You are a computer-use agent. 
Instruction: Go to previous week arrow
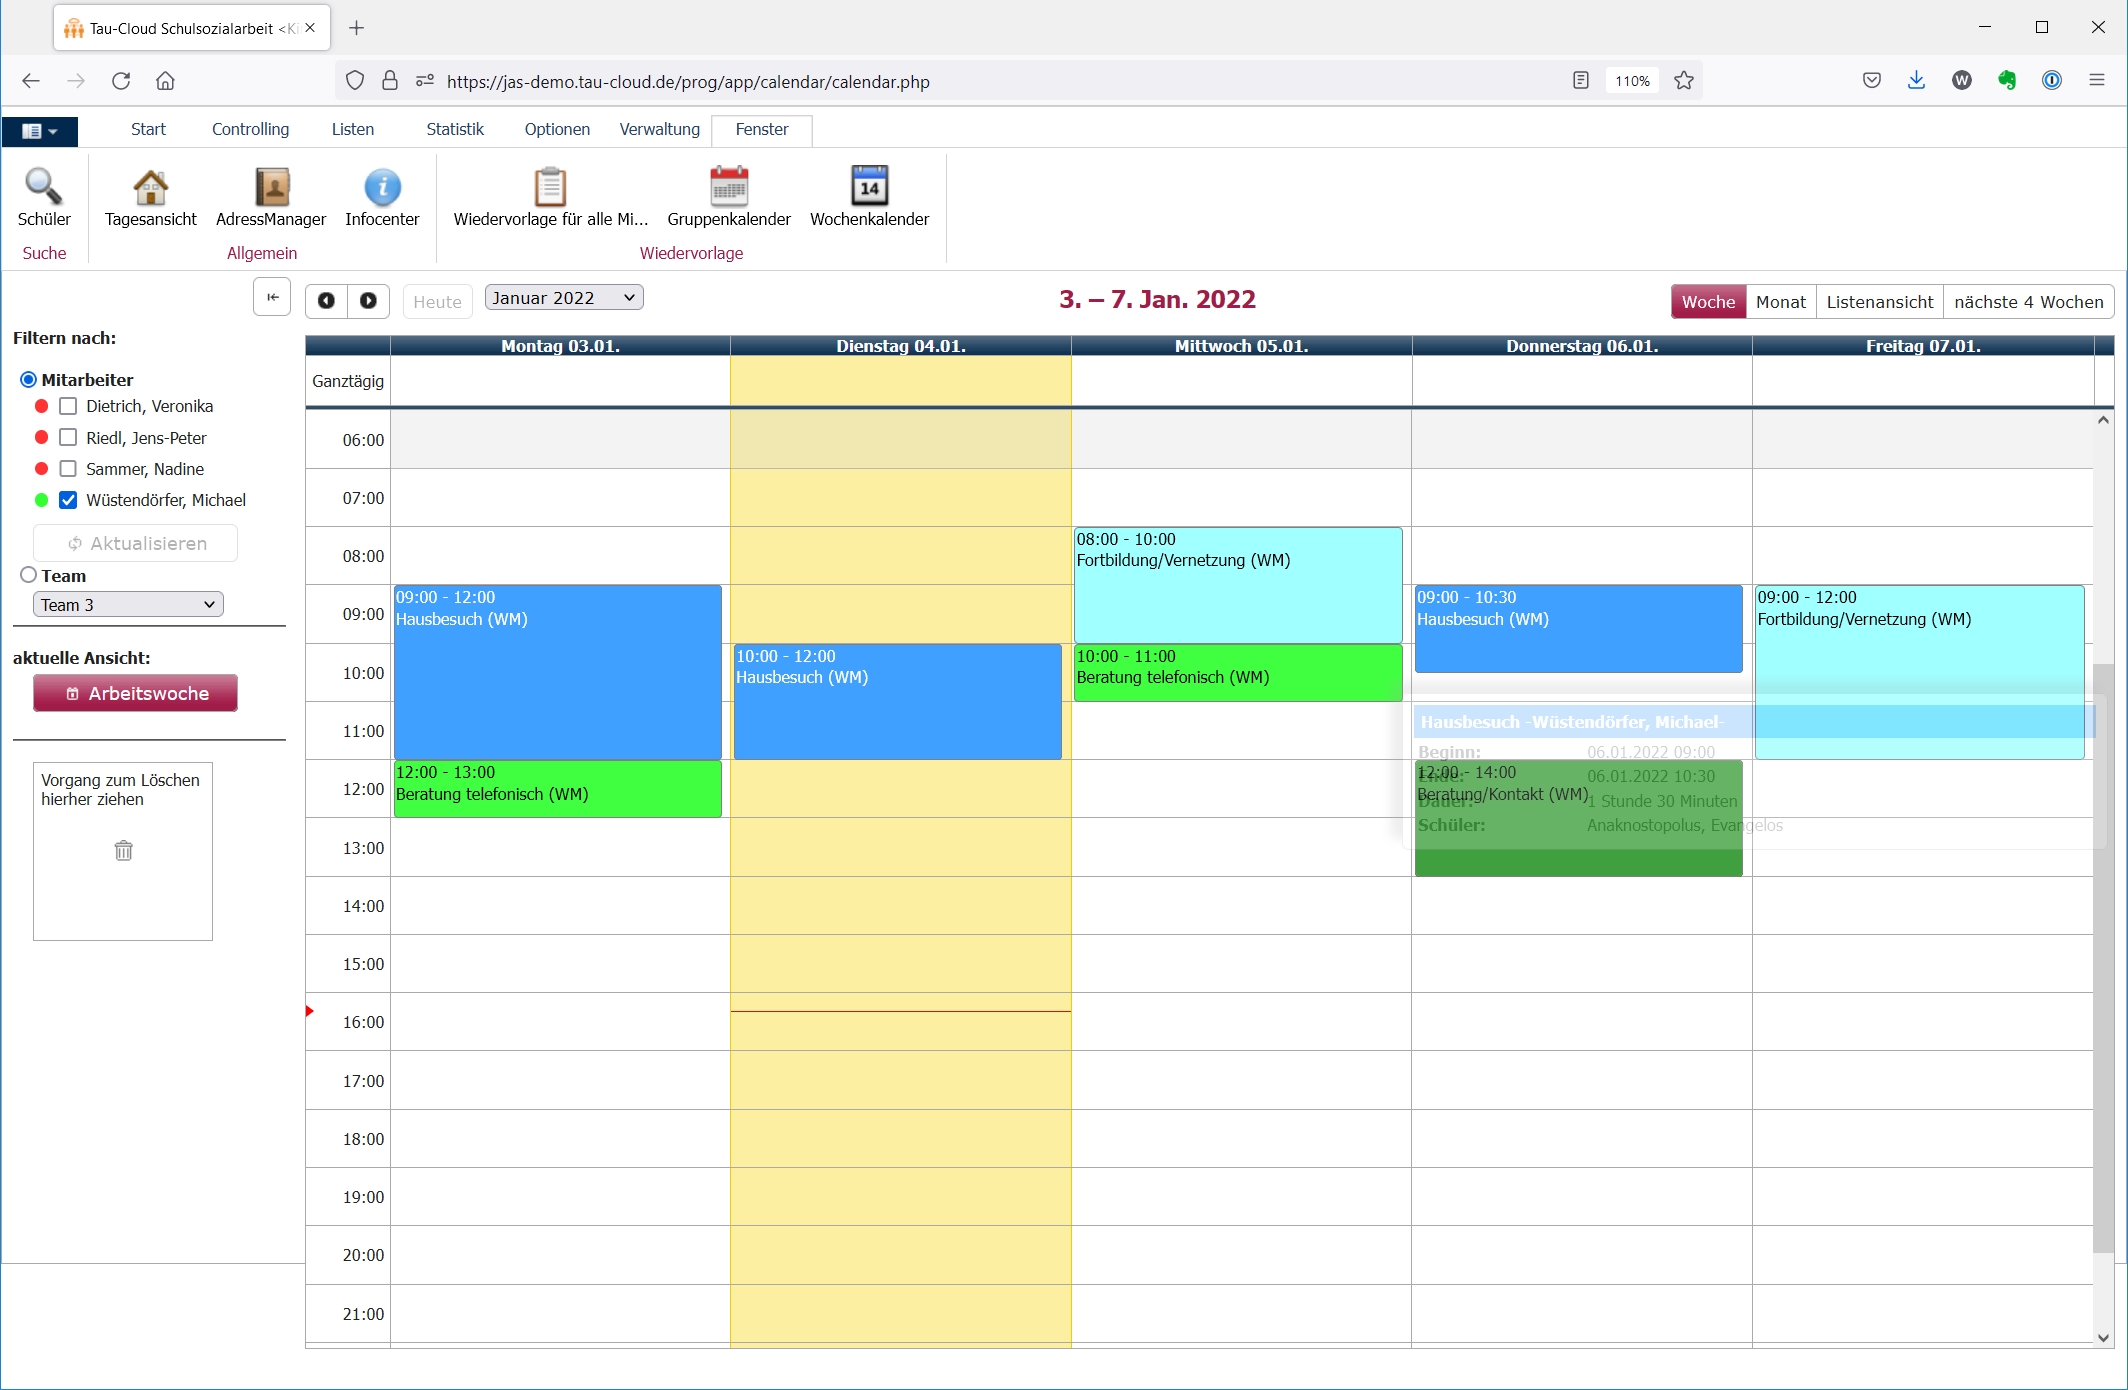[x=326, y=300]
